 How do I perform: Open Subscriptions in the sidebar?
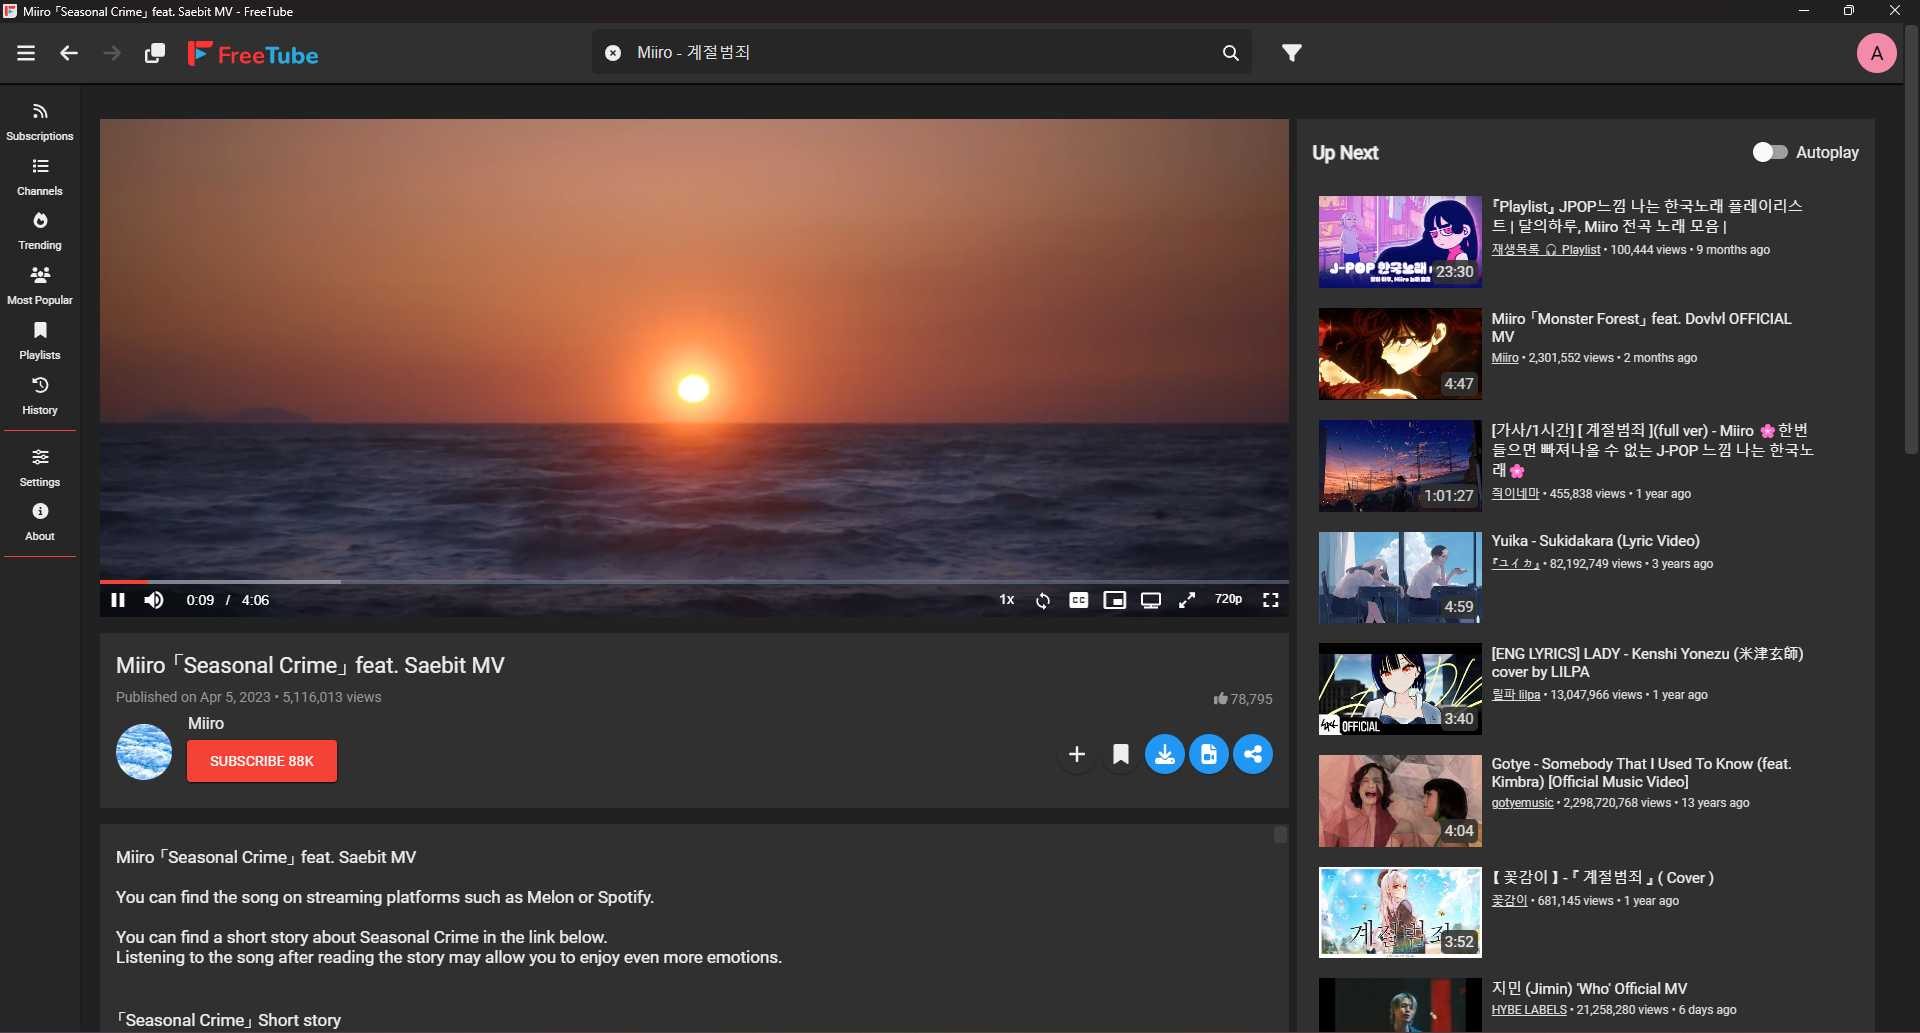(x=40, y=122)
